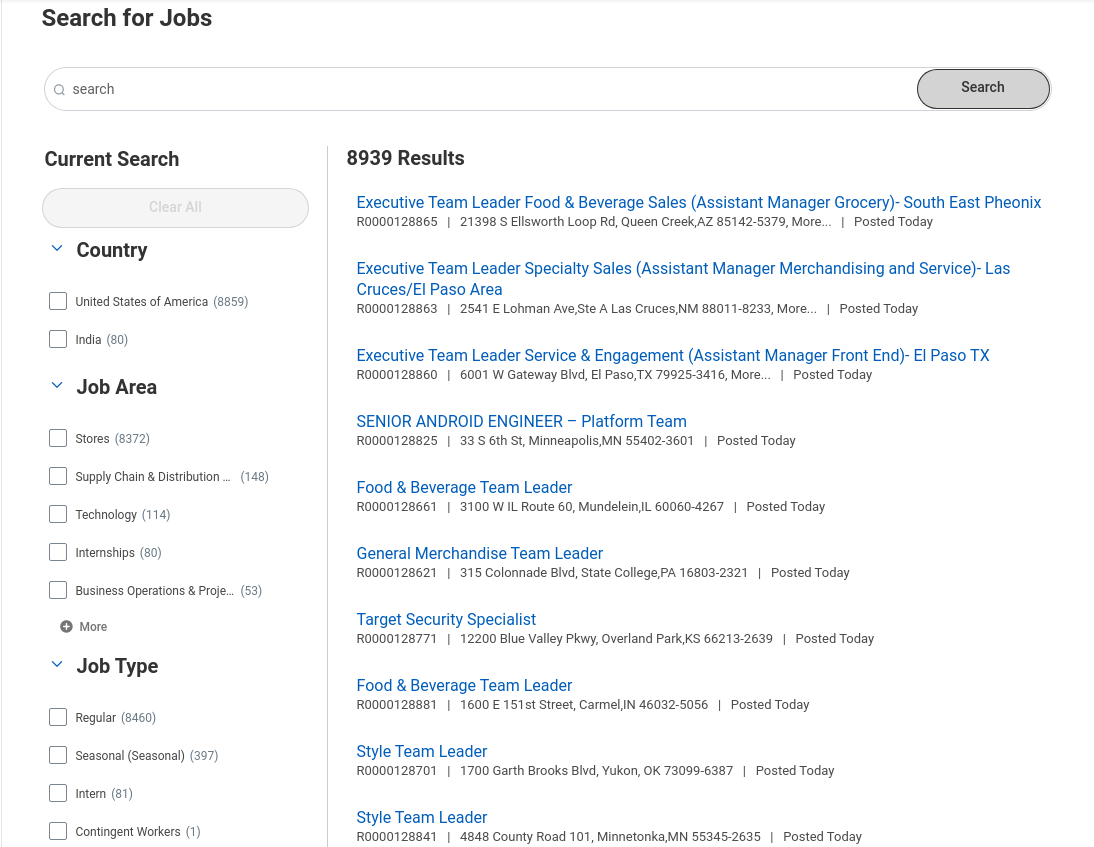The image size is (1094, 847).
Task: Check the United States of America country filter
Action: [57, 300]
